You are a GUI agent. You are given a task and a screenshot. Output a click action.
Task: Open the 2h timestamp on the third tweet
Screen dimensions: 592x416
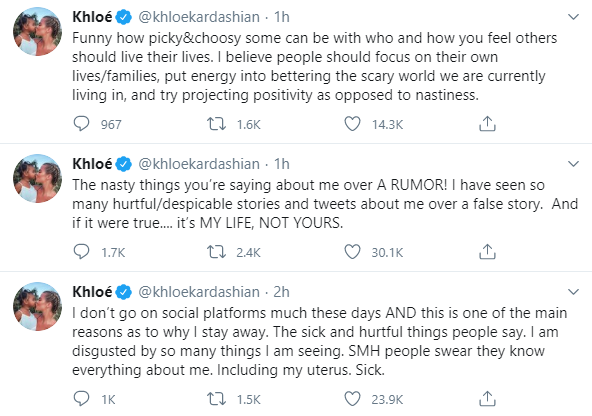[281, 292]
